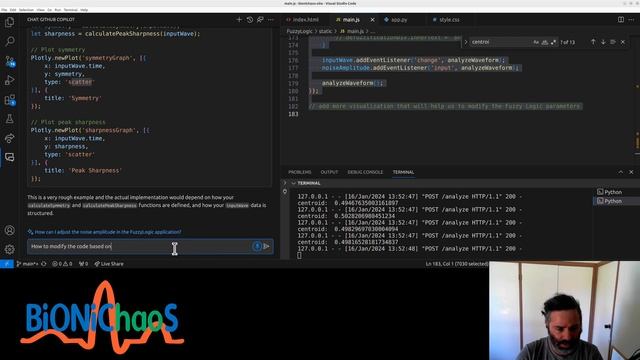Viewport: 640px width, 360px height.
Task: Click the synchronize changes icon in status bar
Action: coord(44,264)
